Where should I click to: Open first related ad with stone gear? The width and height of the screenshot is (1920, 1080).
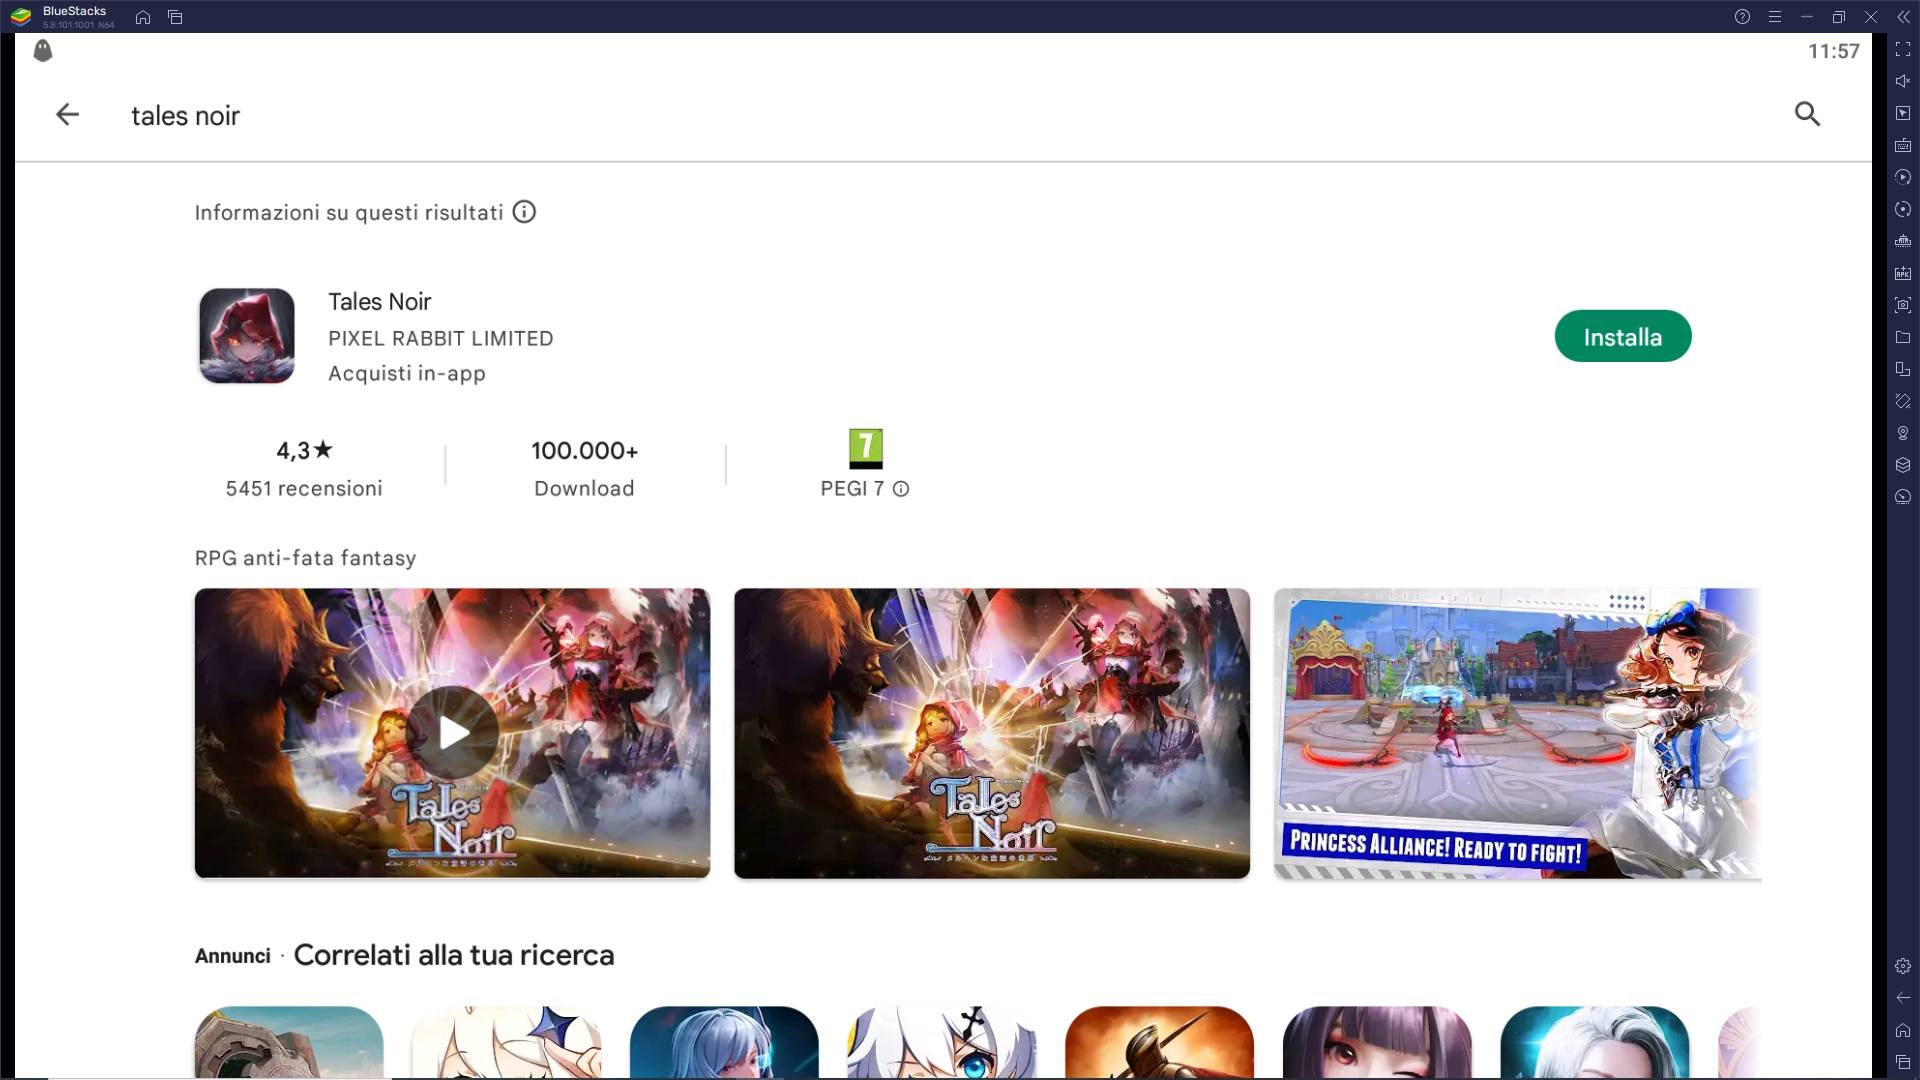pyautogui.click(x=289, y=1042)
